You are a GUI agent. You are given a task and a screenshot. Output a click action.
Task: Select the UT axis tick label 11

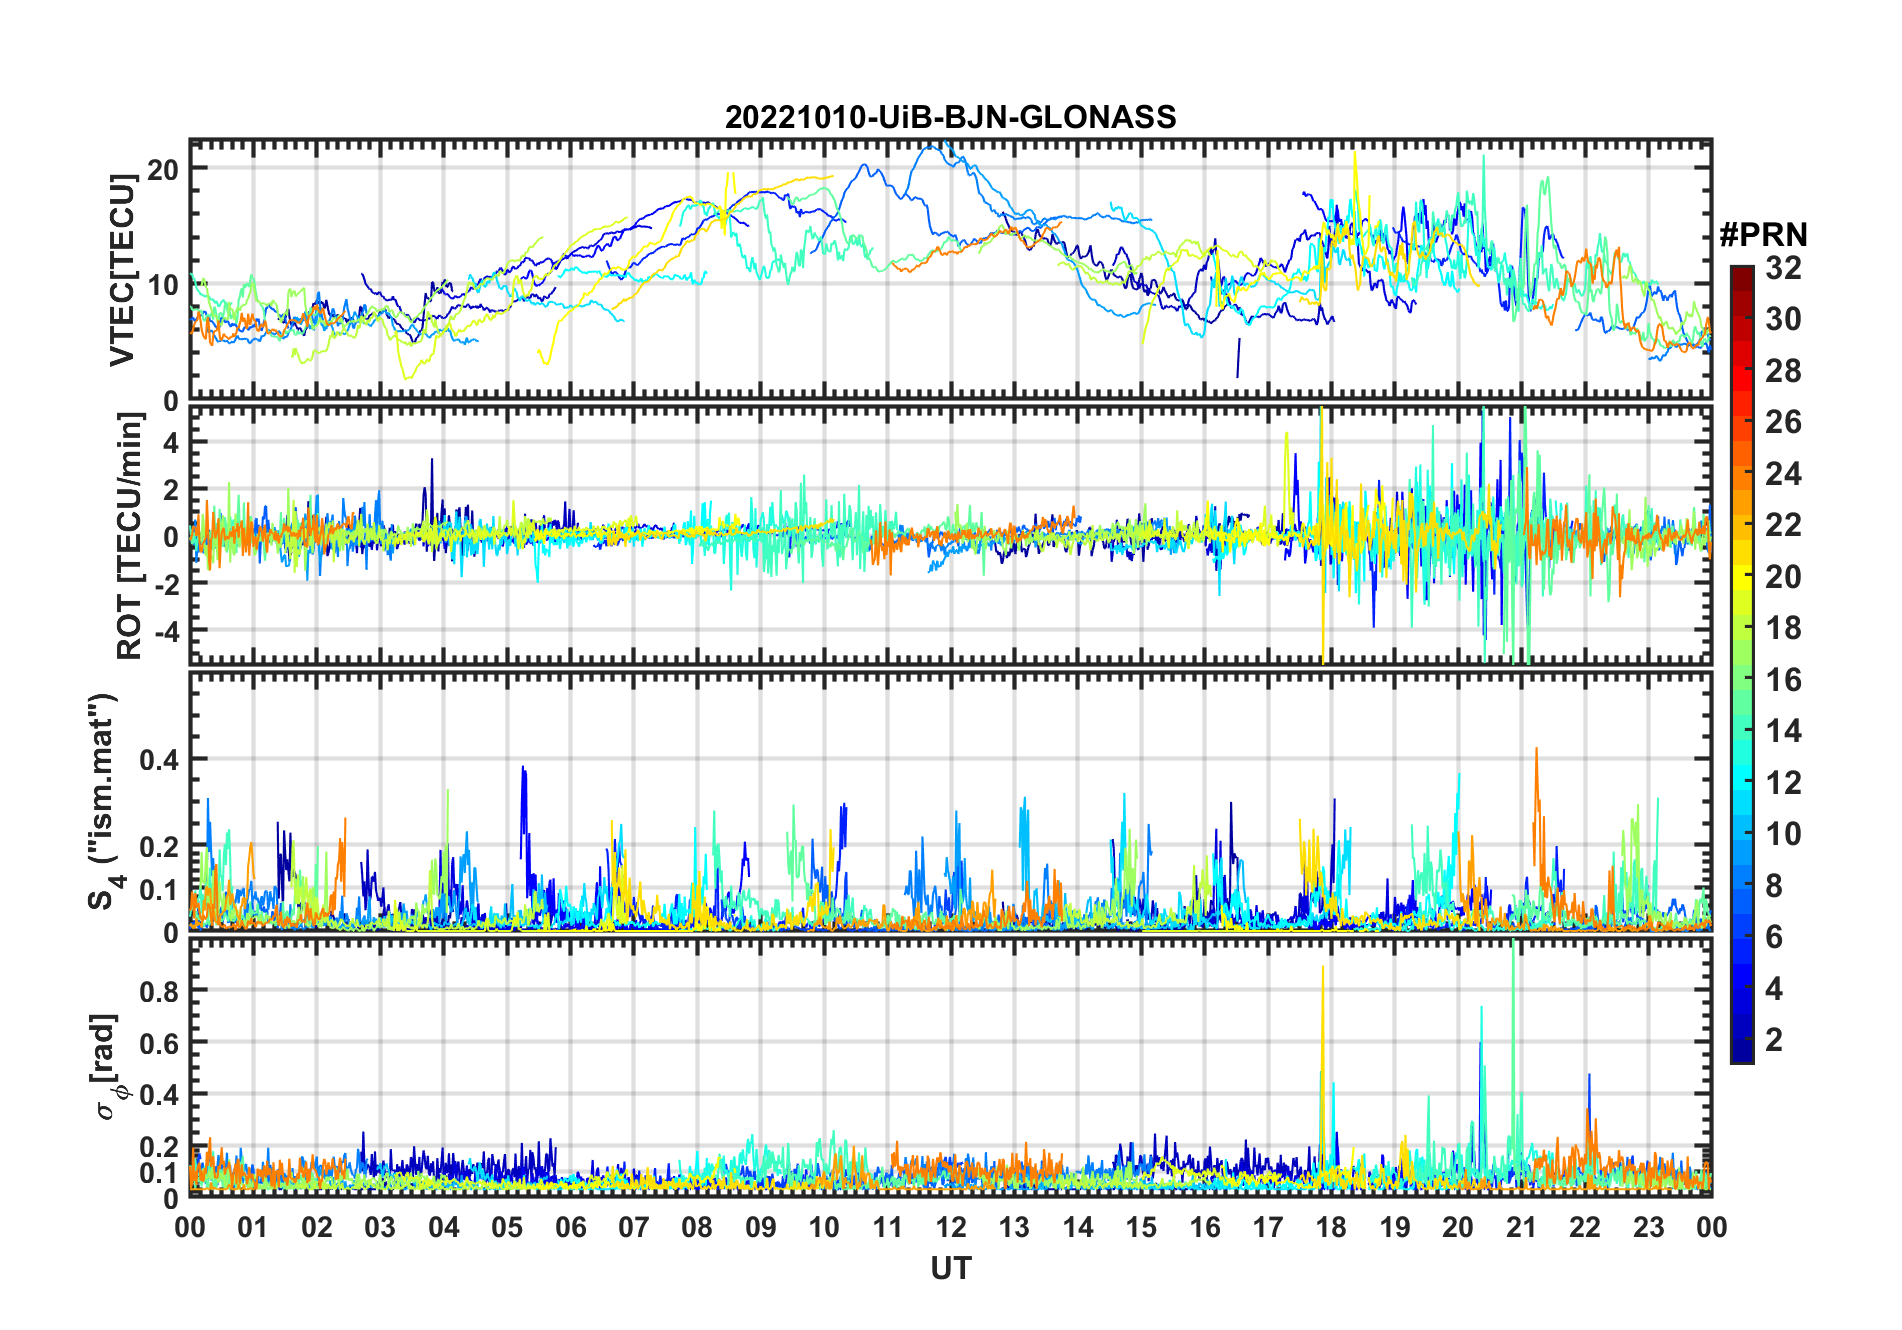(888, 1228)
